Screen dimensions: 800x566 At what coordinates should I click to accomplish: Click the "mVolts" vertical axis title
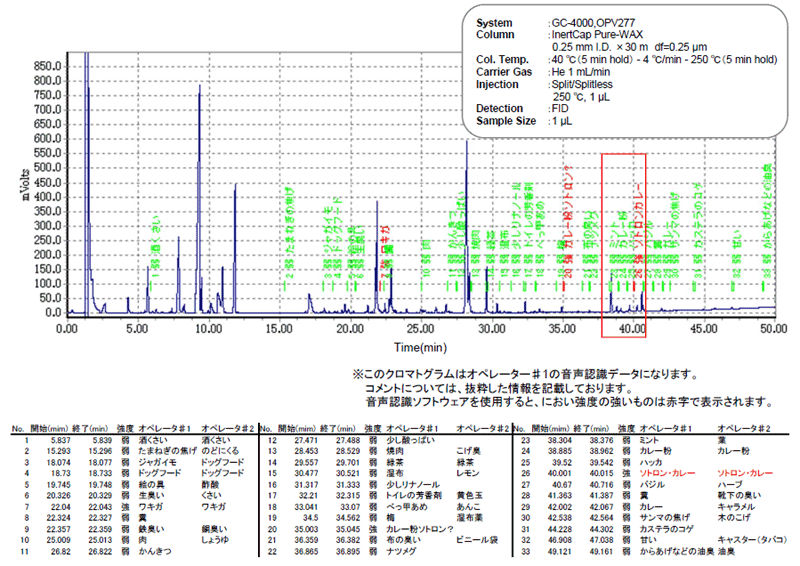[x=25, y=184]
